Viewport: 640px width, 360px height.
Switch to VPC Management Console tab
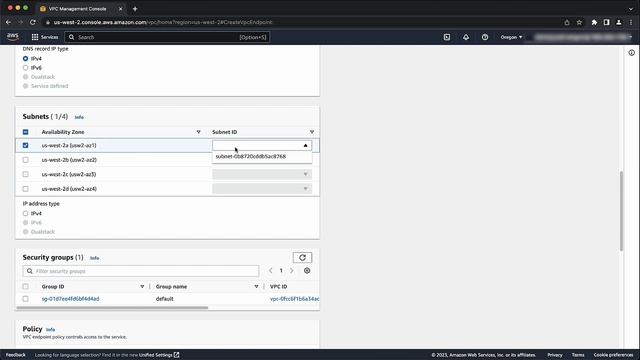point(78,9)
